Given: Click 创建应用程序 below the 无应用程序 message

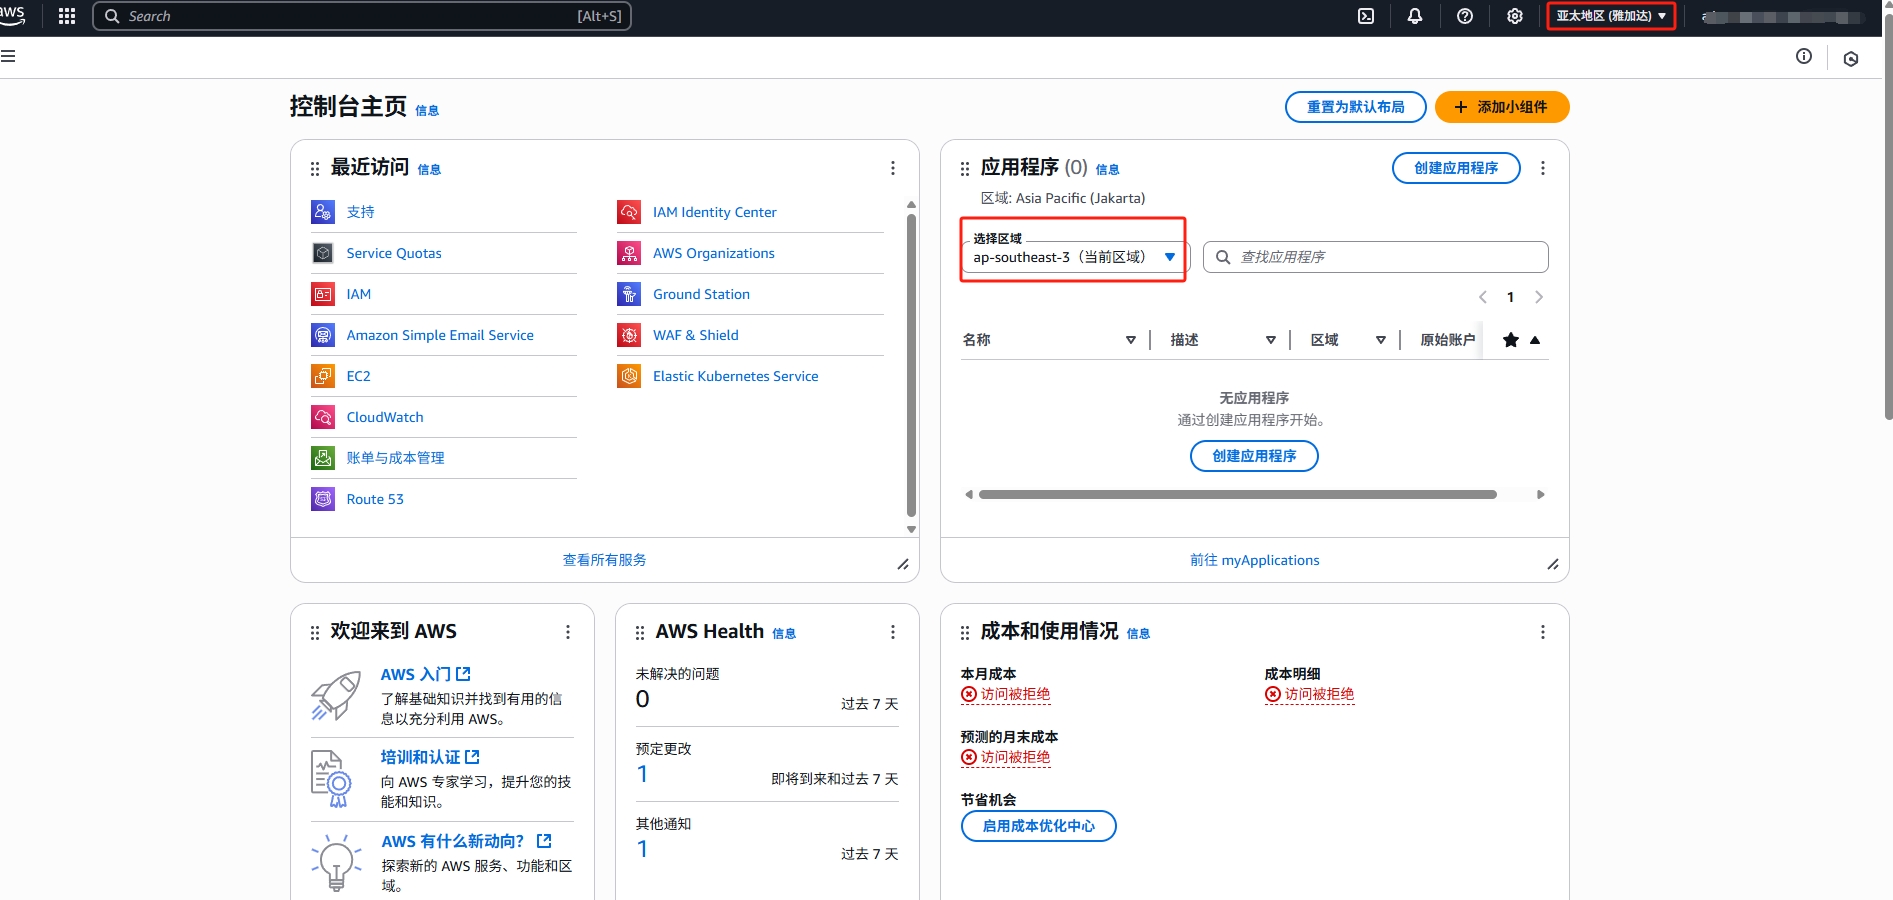Looking at the screenshot, I should coord(1254,456).
